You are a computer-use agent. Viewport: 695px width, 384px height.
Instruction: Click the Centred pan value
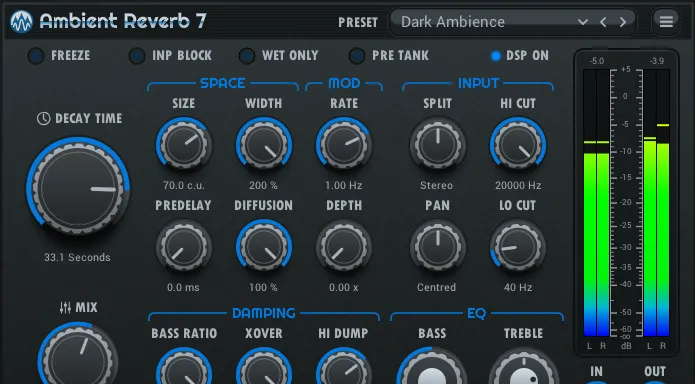pos(436,287)
